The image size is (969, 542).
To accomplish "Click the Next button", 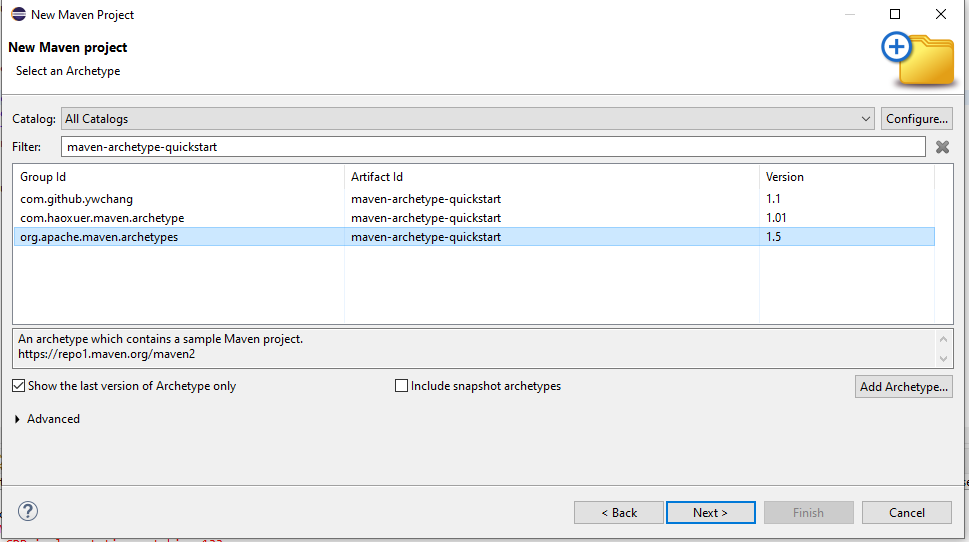I will 711,512.
